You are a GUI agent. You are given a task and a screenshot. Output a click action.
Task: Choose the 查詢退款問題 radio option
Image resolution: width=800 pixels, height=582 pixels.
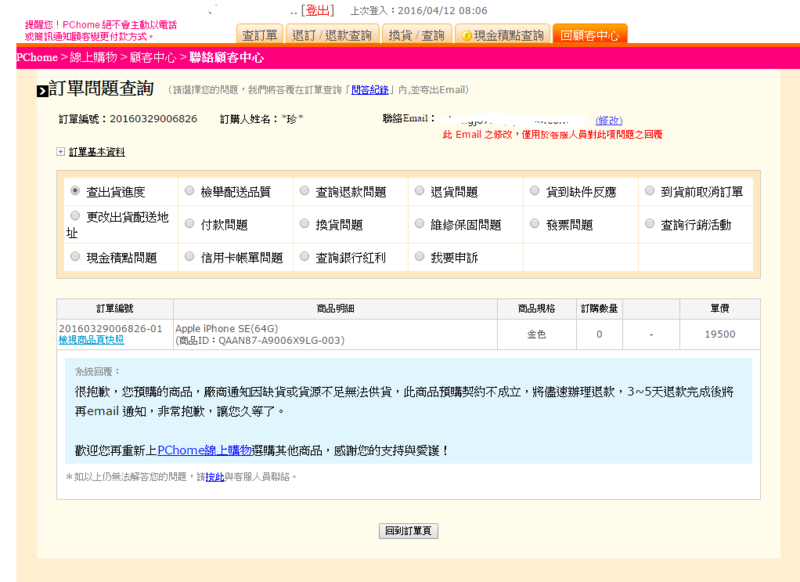pyautogui.click(x=305, y=191)
